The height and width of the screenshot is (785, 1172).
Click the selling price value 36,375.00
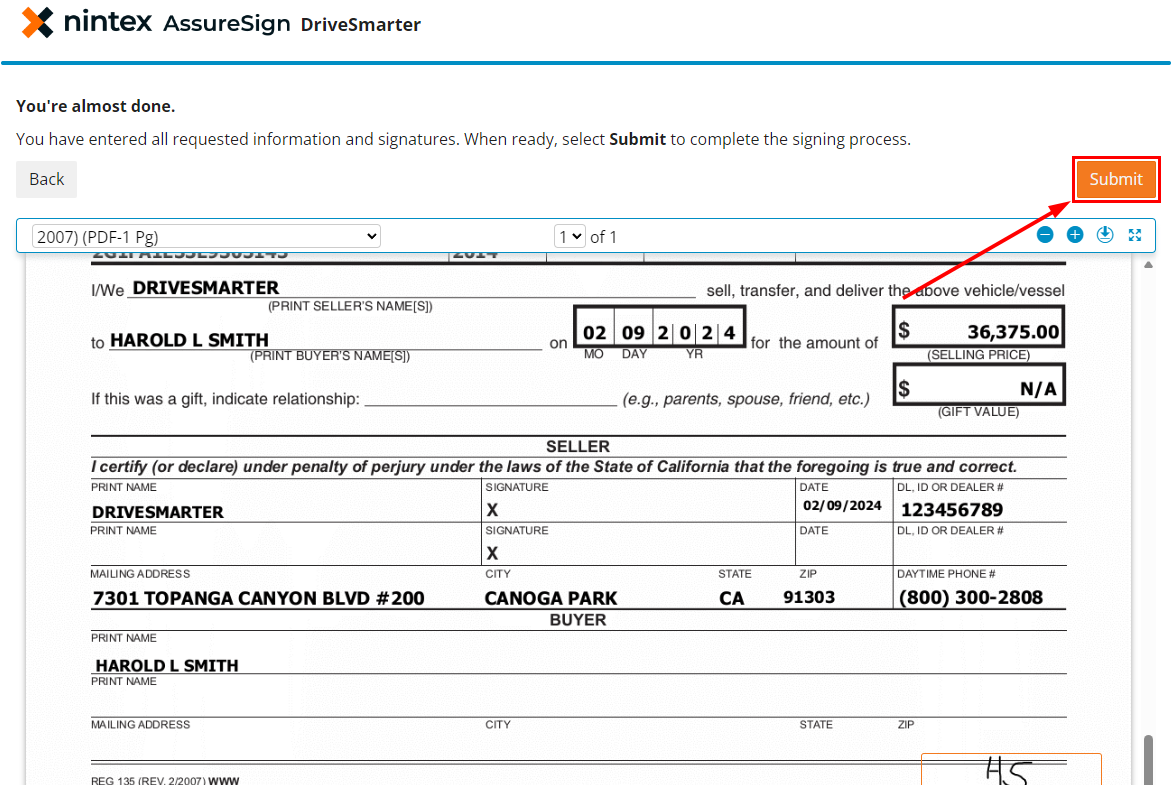(x=1013, y=331)
